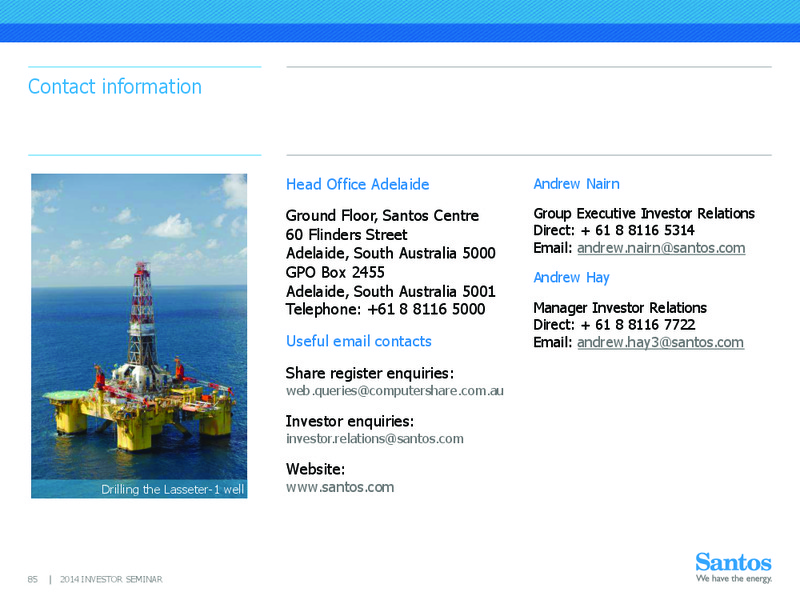This screenshot has width=800, height=600.
Task: Select the 'Andrew Hay' name heading
Action: click(571, 278)
